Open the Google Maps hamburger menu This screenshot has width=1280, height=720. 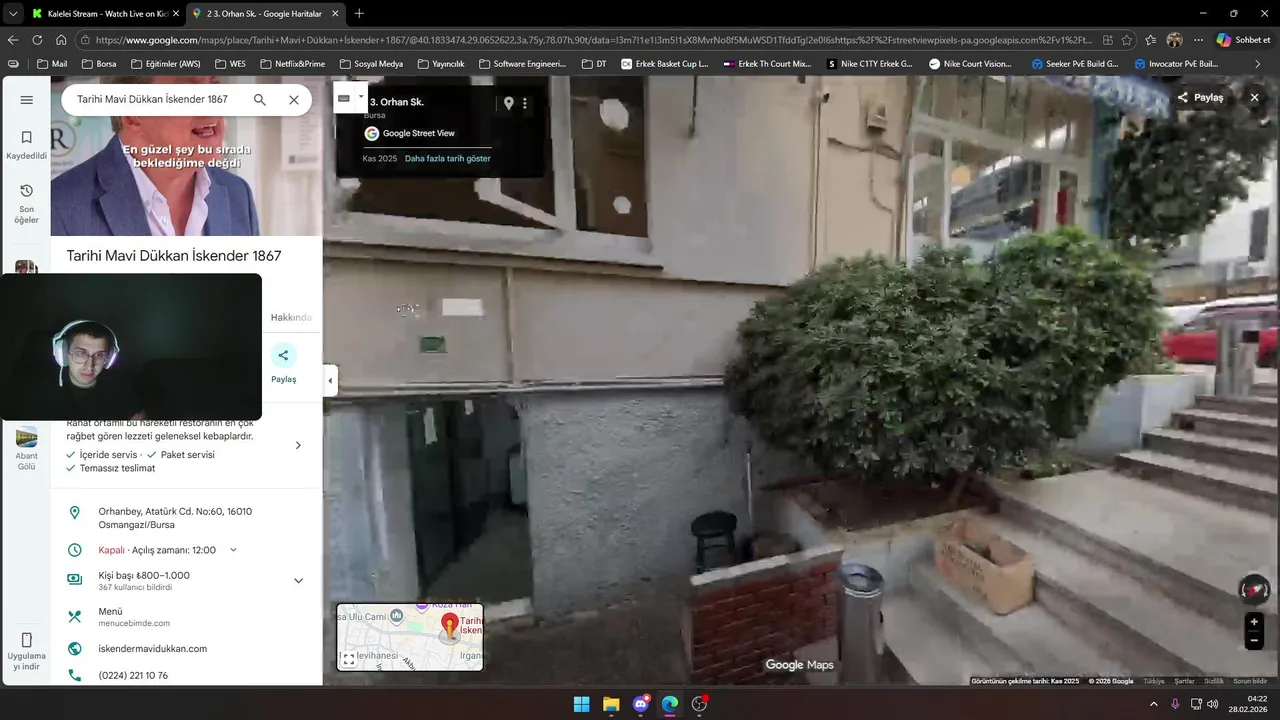click(27, 100)
